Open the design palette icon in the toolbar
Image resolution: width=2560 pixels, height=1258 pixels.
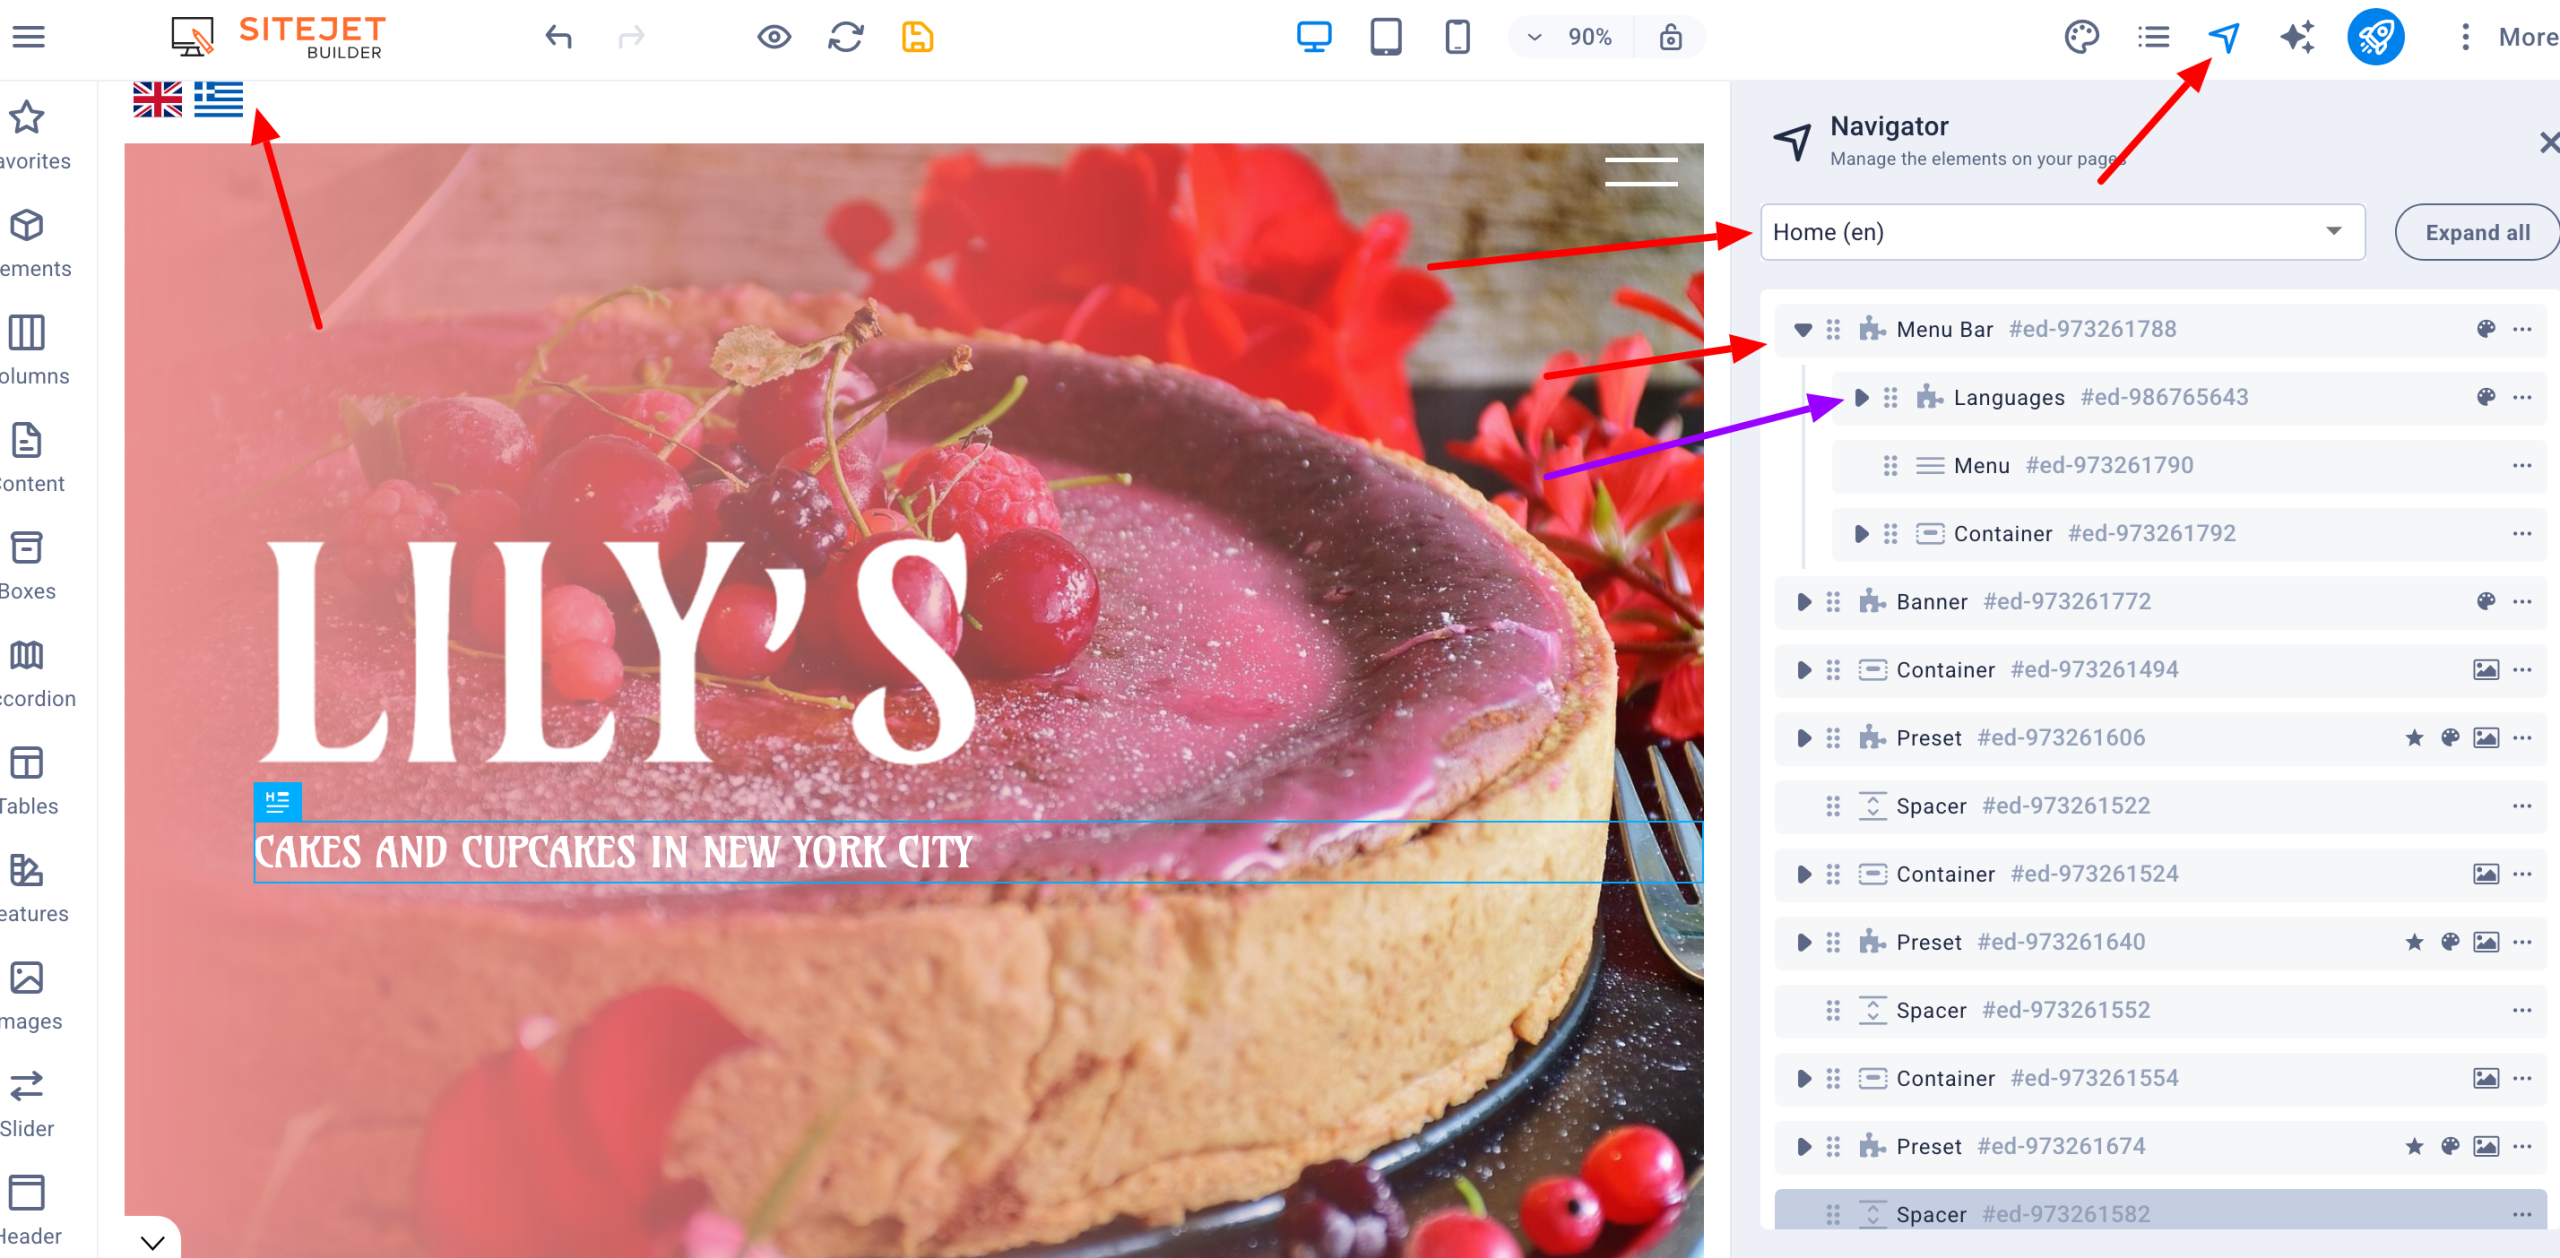[x=2081, y=38]
